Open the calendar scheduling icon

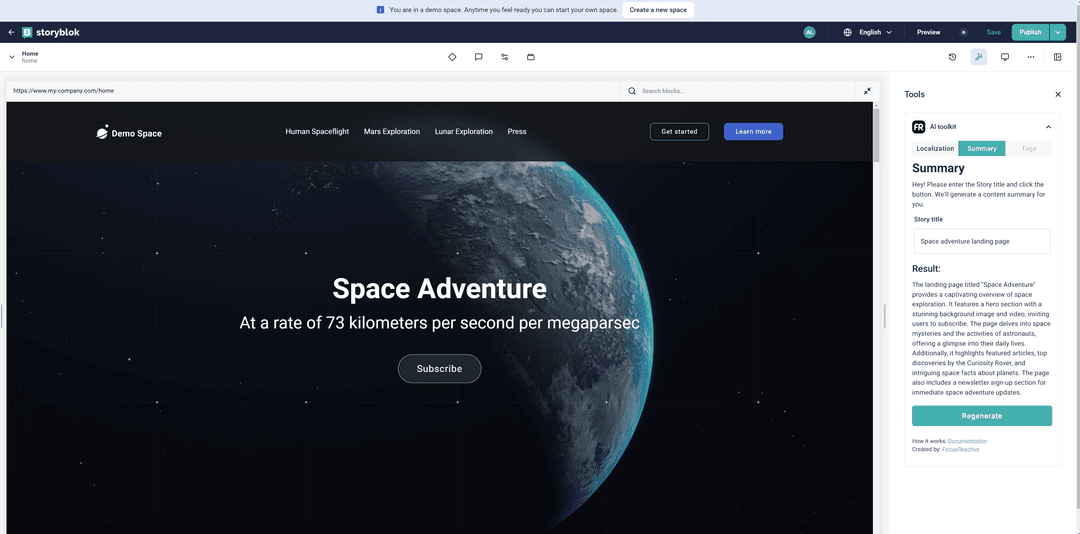[530, 57]
